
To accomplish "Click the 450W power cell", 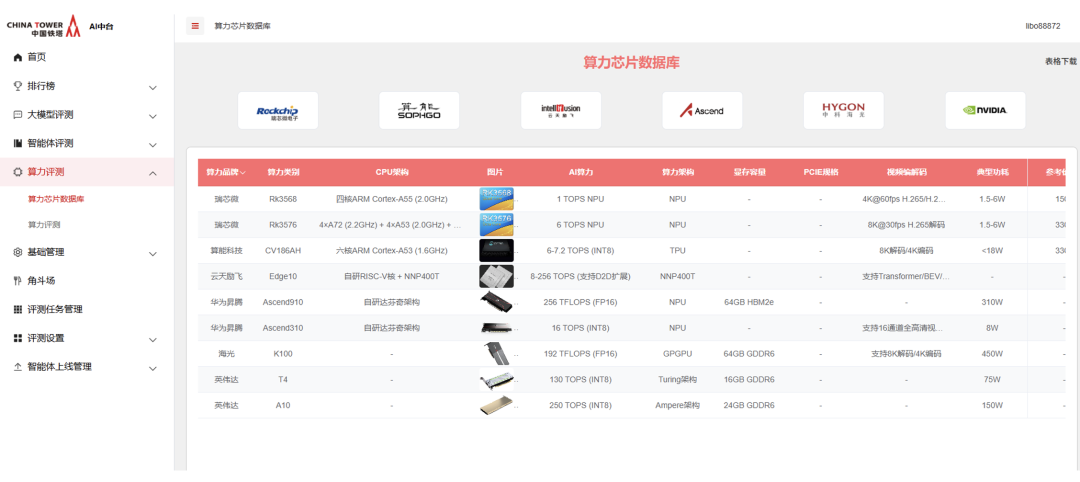I will pos(992,354).
